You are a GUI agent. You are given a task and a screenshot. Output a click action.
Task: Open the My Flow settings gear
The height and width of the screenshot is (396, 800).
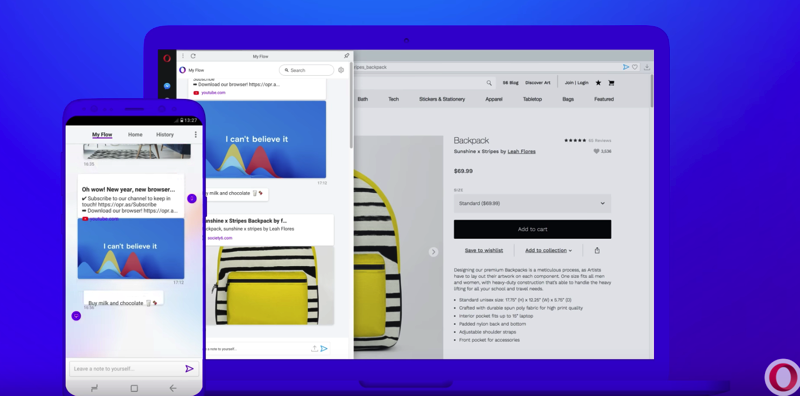[x=341, y=70]
